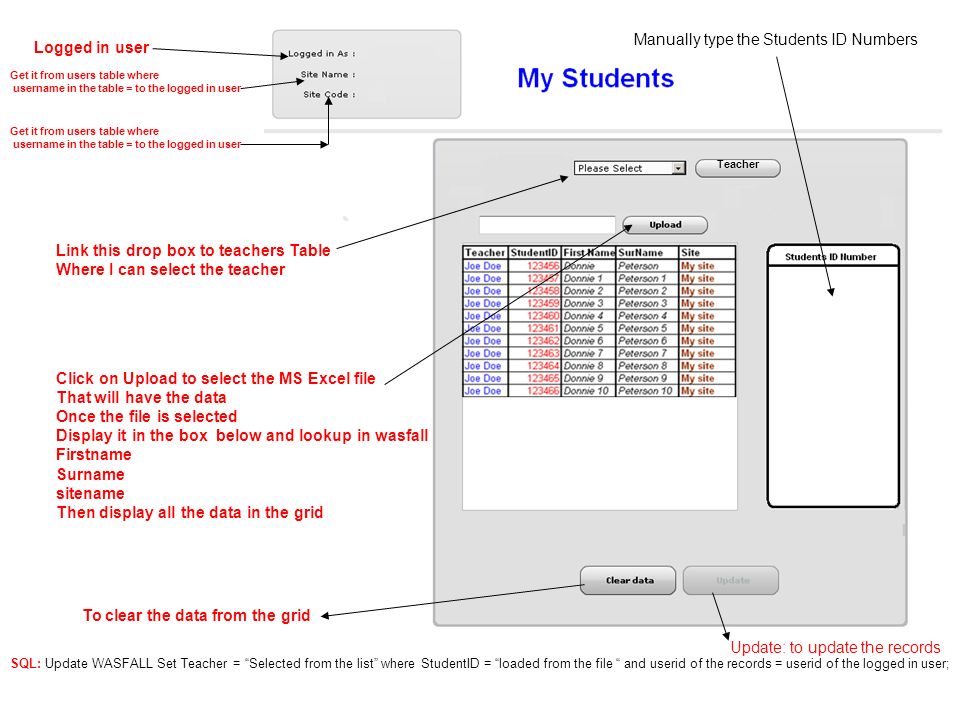Click the Upload button
The height and width of the screenshot is (720, 960).
(x=665, y=225)
